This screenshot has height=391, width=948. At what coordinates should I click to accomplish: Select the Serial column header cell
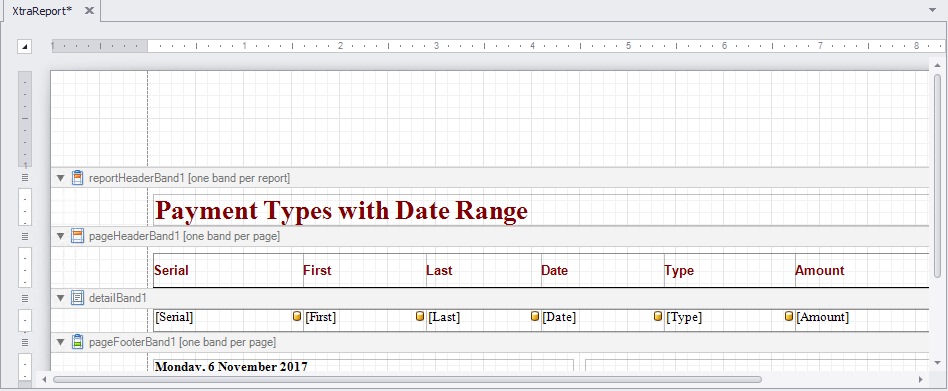[x=228, y=270]
